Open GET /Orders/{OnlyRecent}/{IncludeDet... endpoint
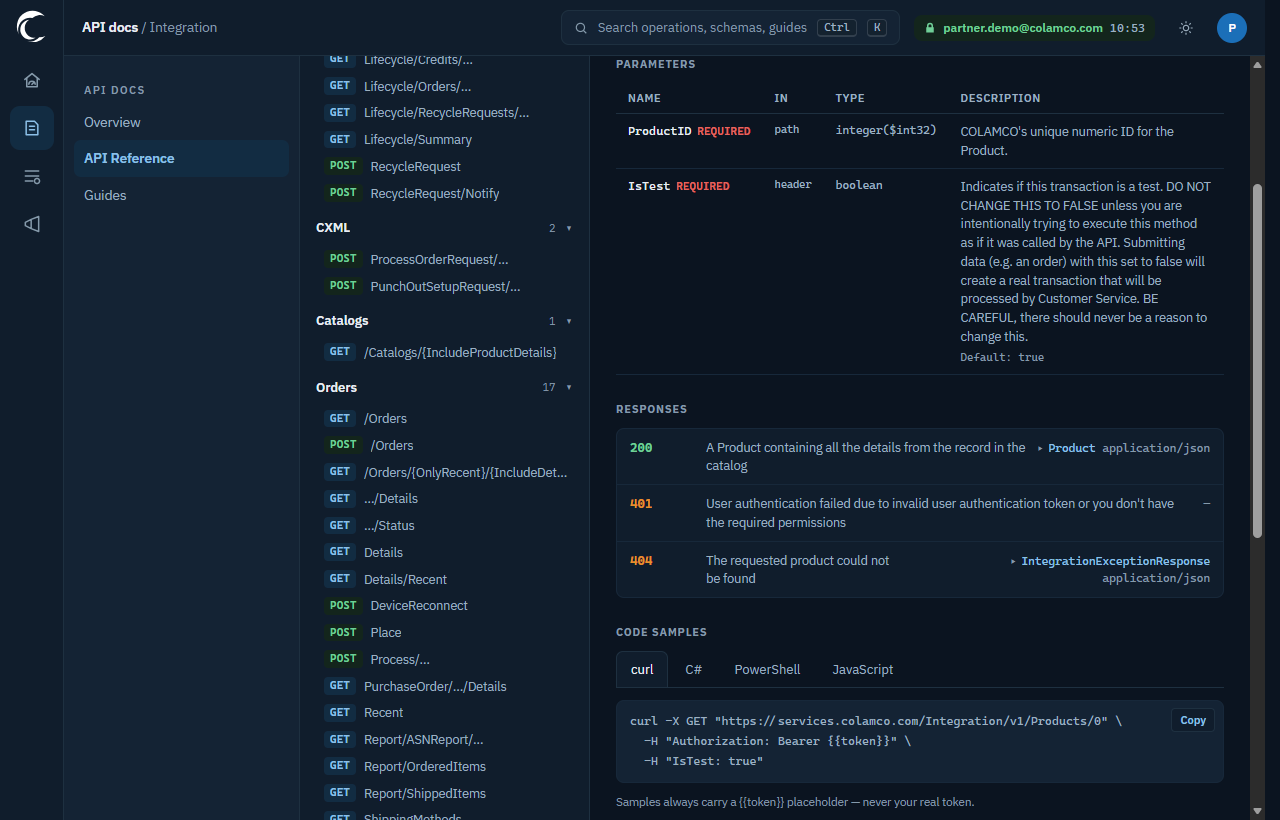The width and height of the screenshot is (1280, 820). 445,472
